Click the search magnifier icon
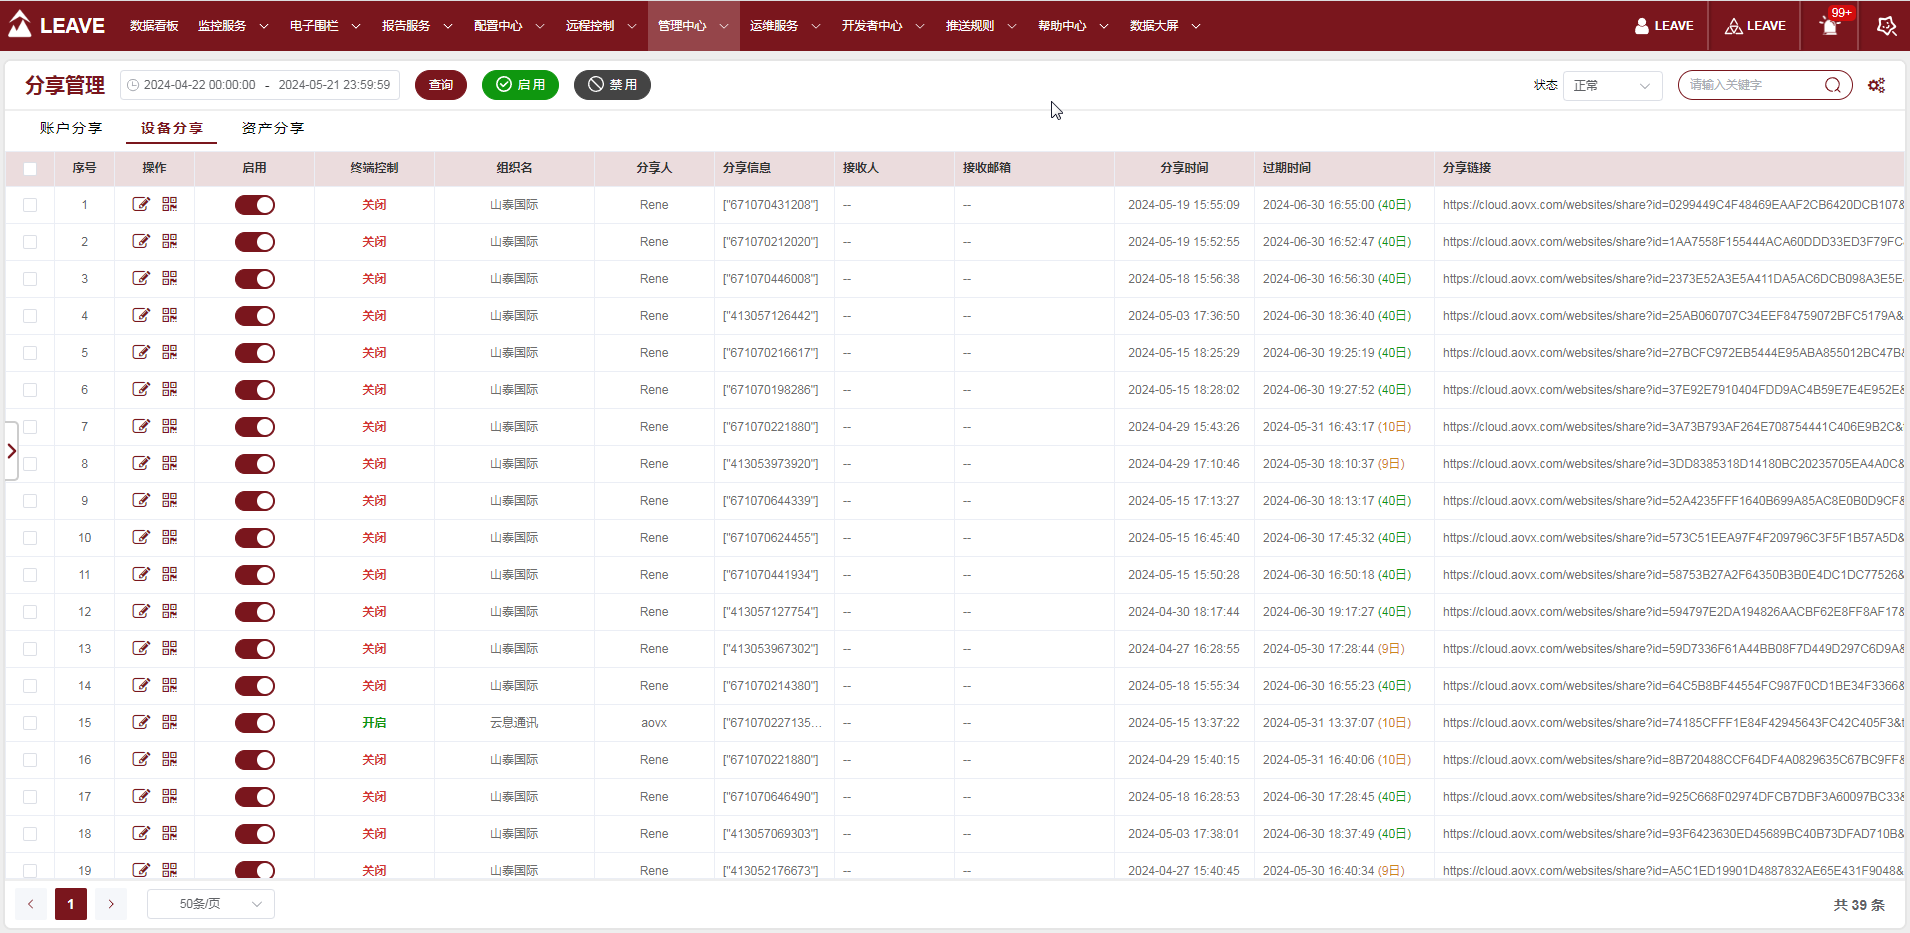 click(1832, 85)
